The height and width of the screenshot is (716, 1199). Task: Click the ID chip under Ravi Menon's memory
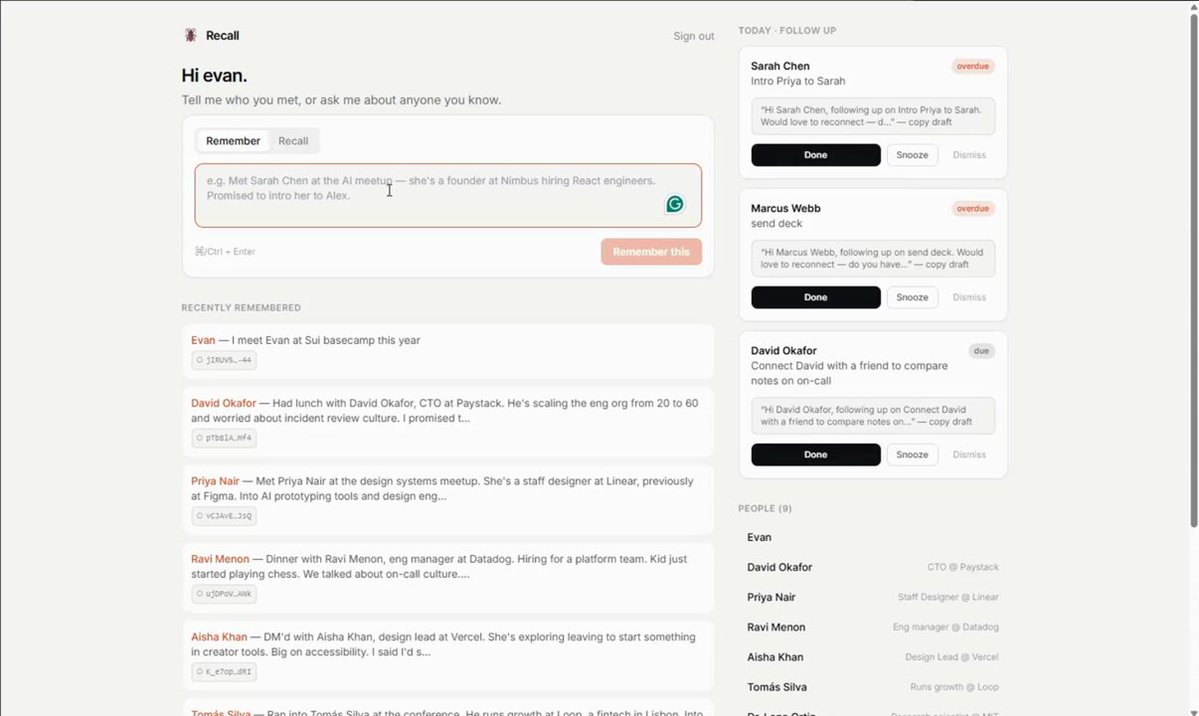coord(224,594)
